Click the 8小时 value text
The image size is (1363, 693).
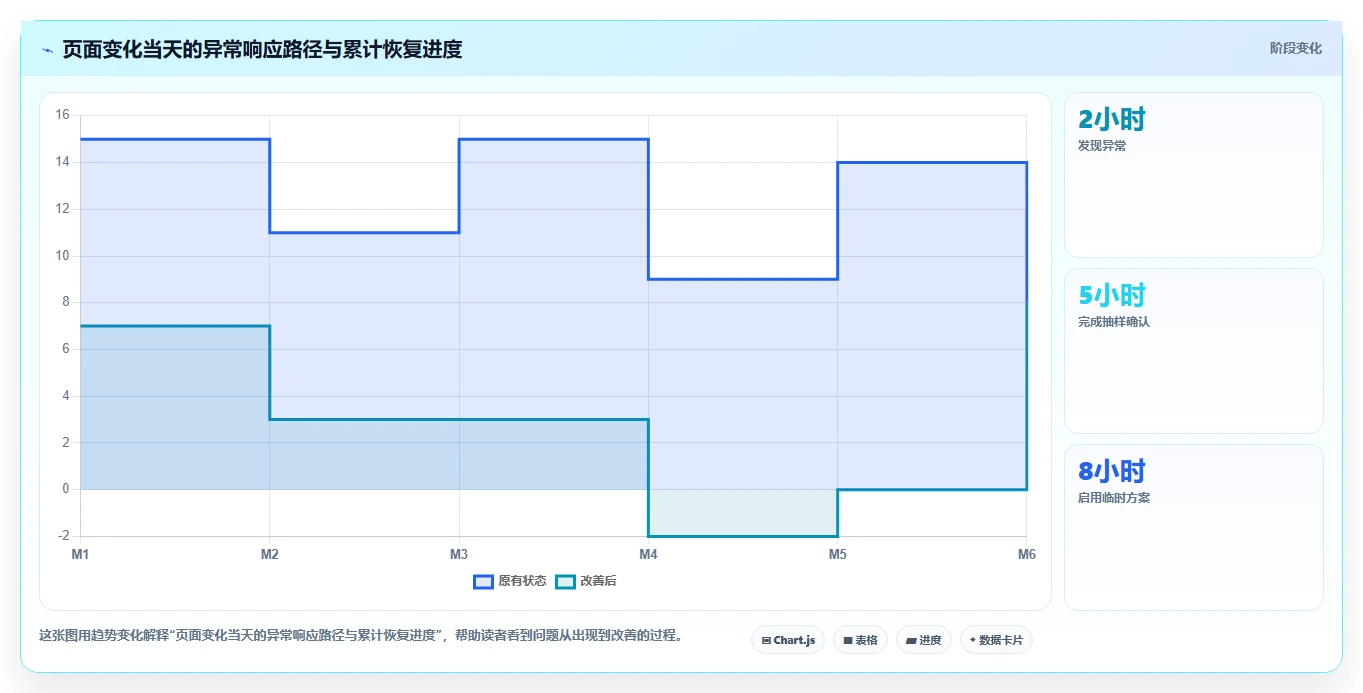pyautogui.click(x=1112, y=472)
